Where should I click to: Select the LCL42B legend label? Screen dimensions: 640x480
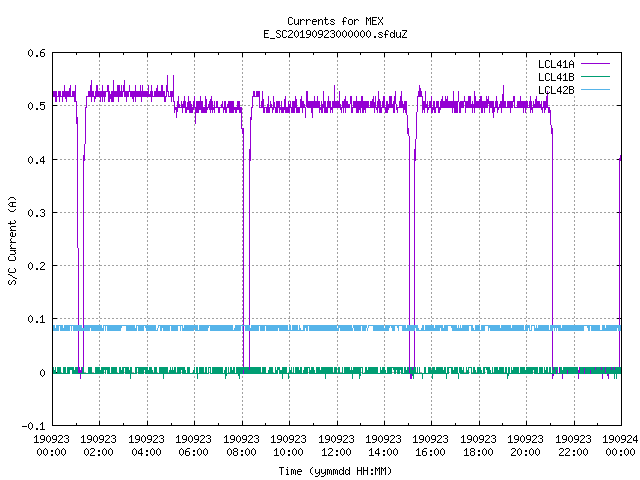tap(556, 90)
